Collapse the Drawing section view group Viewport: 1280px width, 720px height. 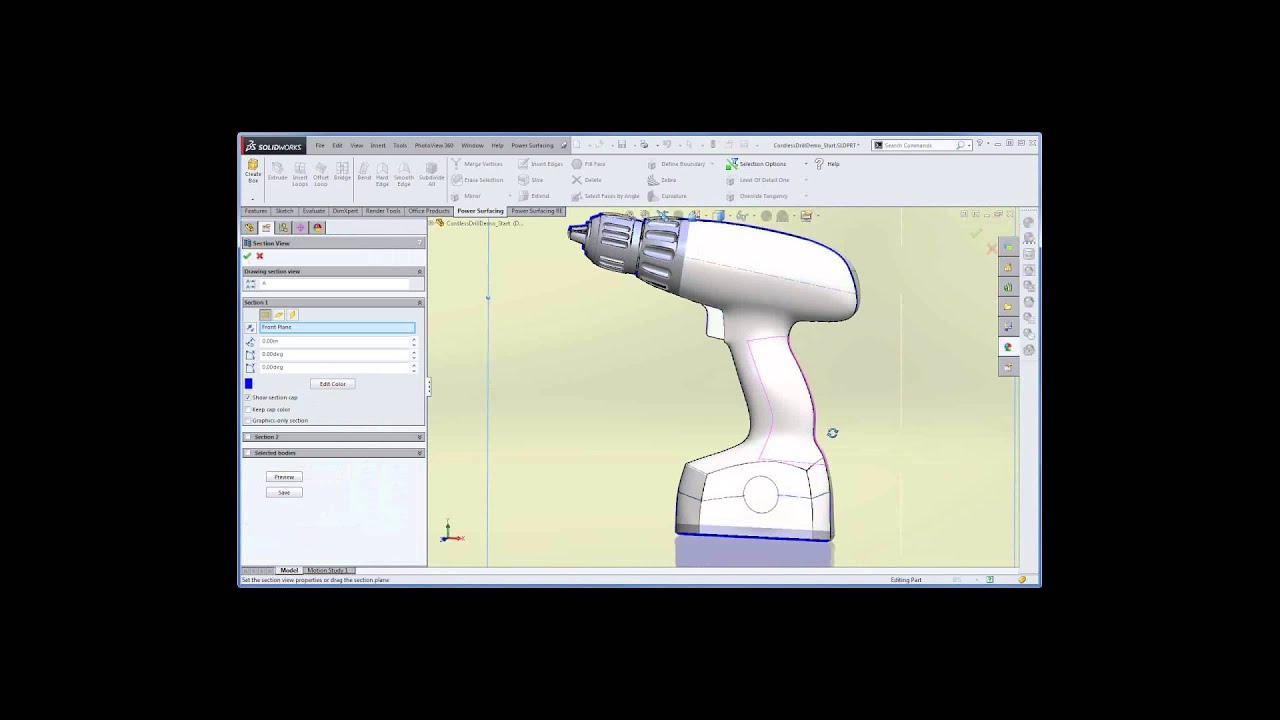(x=420, y=272)
